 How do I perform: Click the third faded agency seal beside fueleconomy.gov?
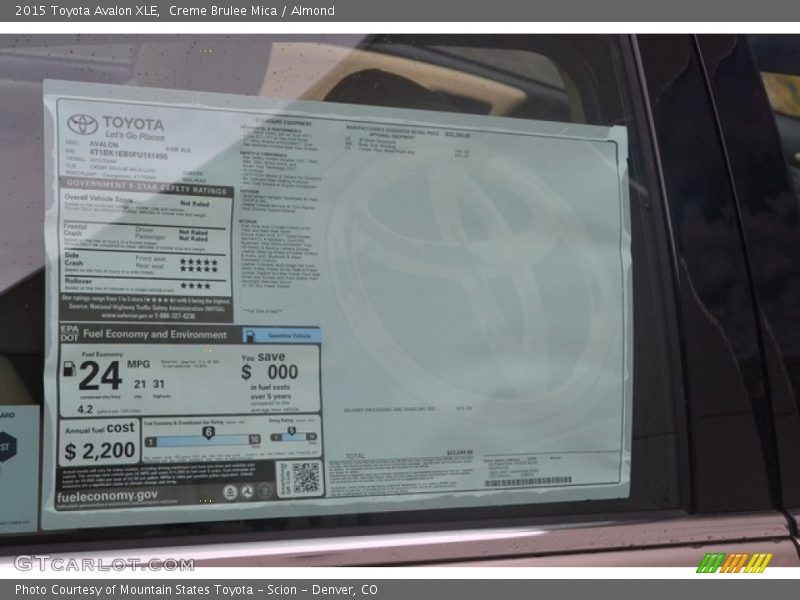point(264,492)
